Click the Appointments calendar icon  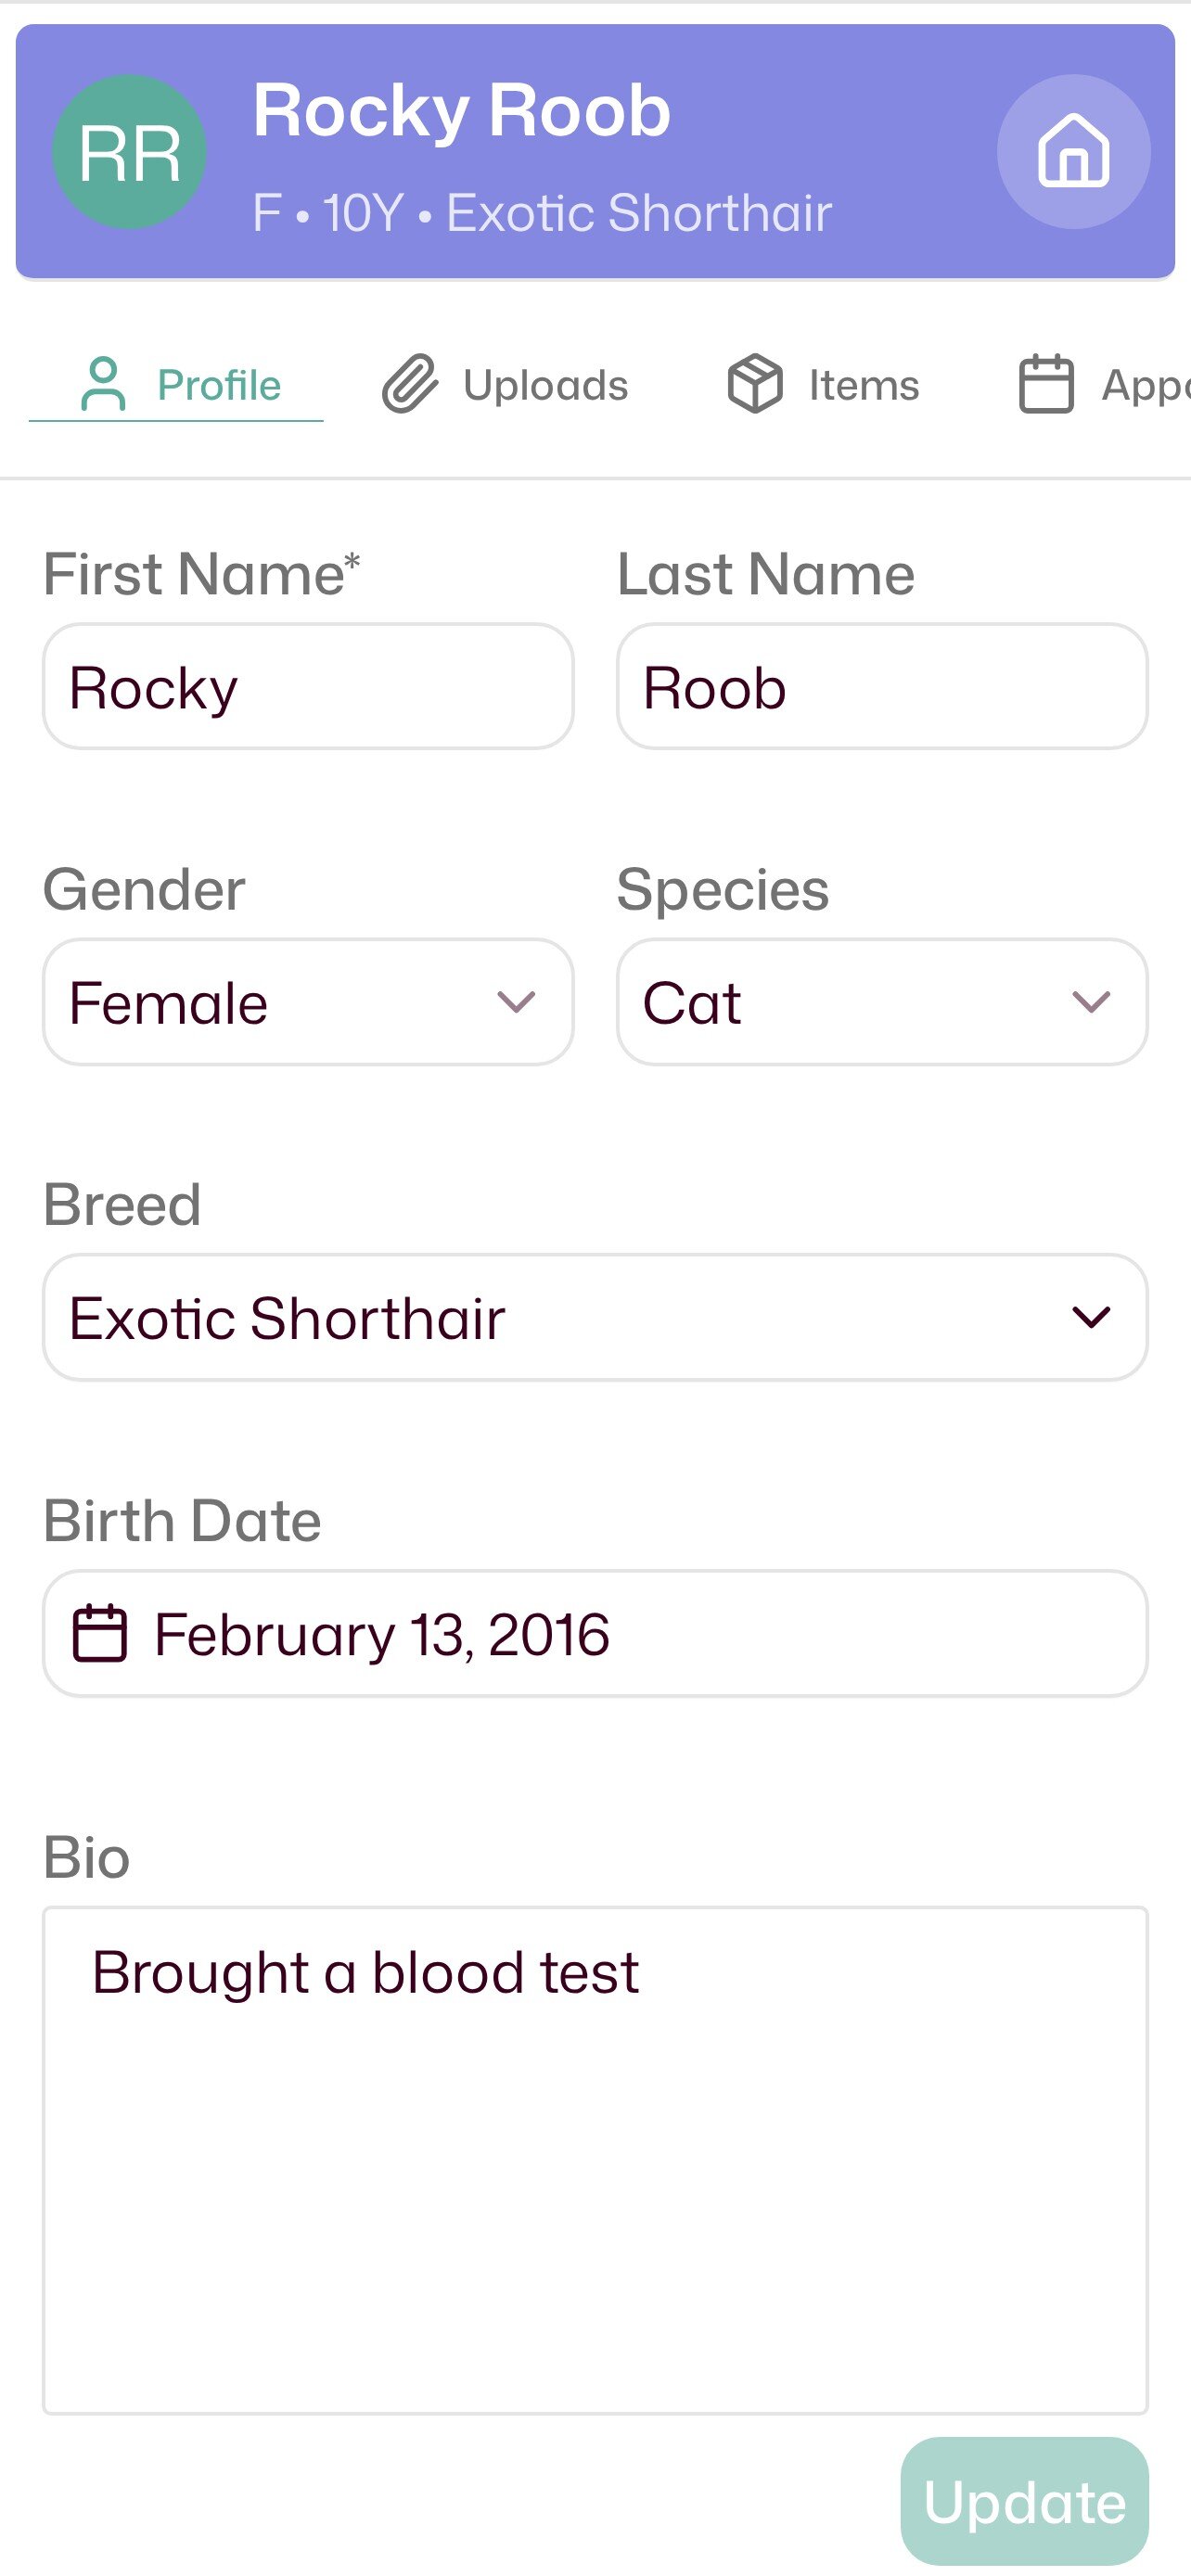pyautogui.click(x=1046, y=385)
